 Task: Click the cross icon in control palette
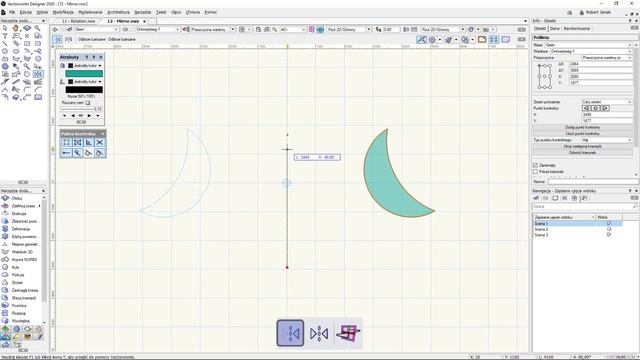(100, 142)
